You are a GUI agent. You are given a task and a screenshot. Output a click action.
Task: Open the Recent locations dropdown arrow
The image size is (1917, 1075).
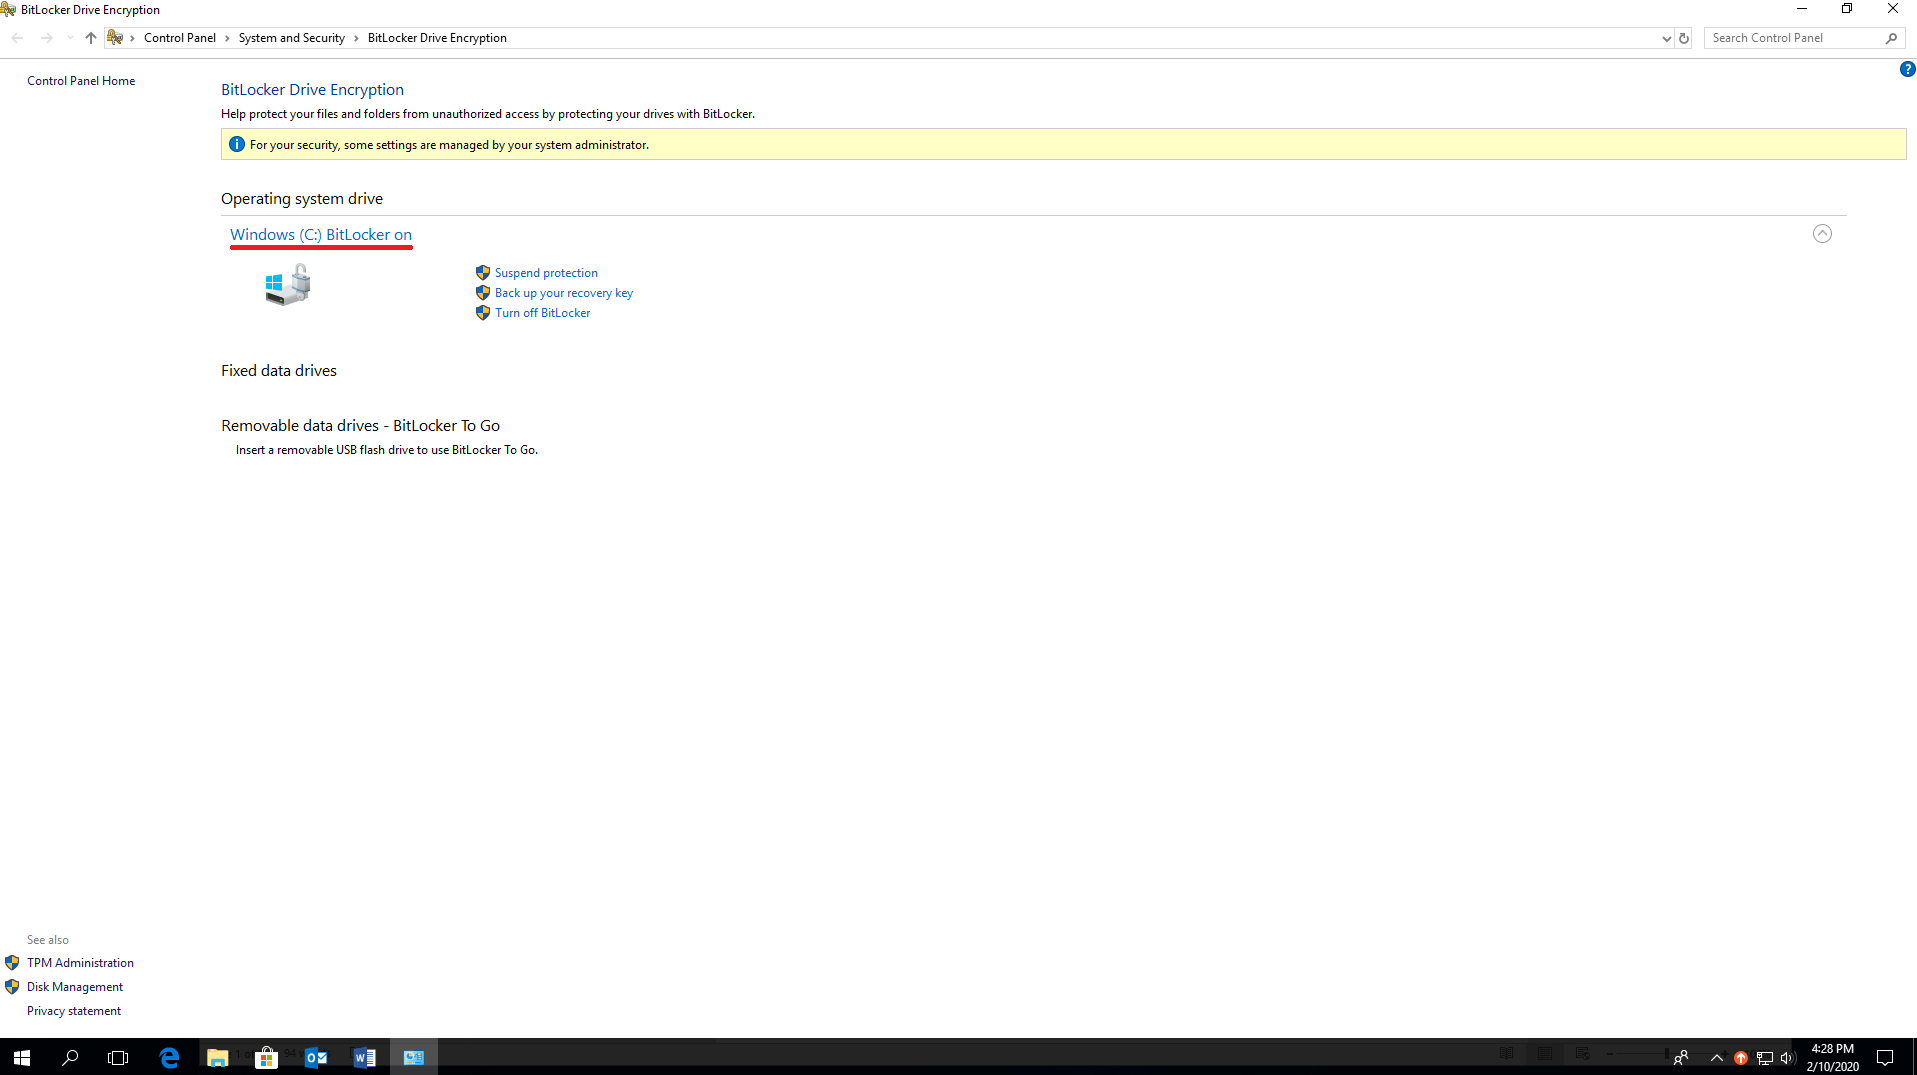70,38
